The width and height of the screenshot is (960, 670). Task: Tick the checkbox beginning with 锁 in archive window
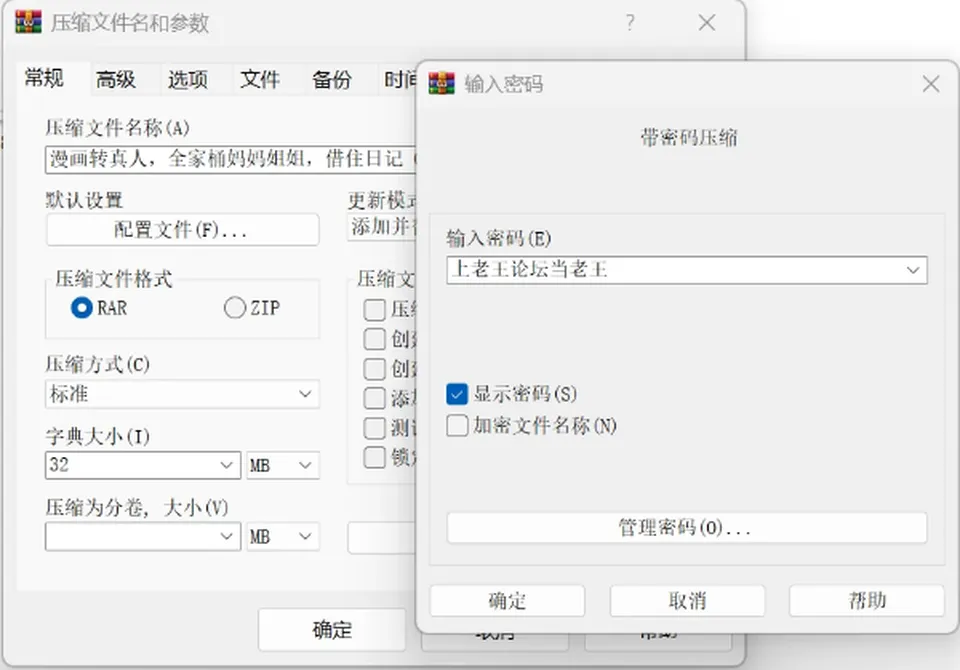pyautogui.click(x=374, y=457)
